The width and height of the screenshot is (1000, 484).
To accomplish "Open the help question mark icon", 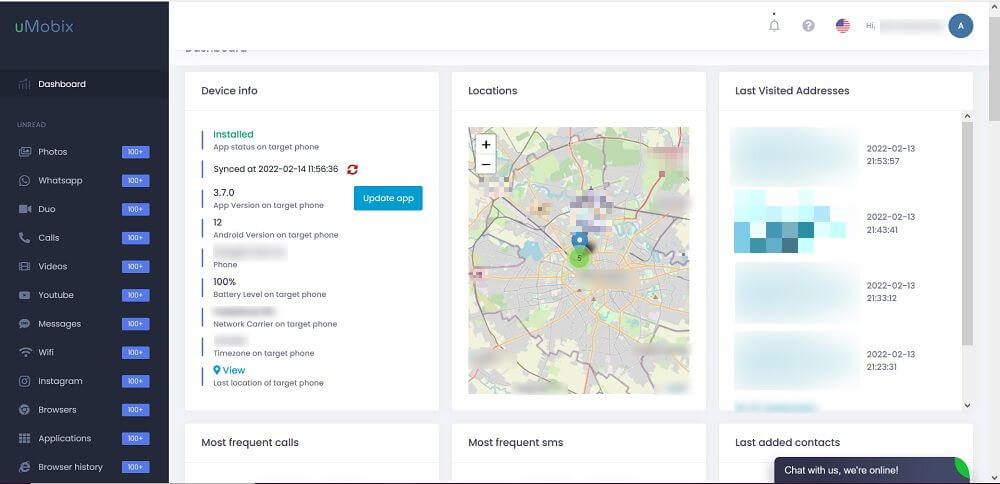I will coord(808,26).
